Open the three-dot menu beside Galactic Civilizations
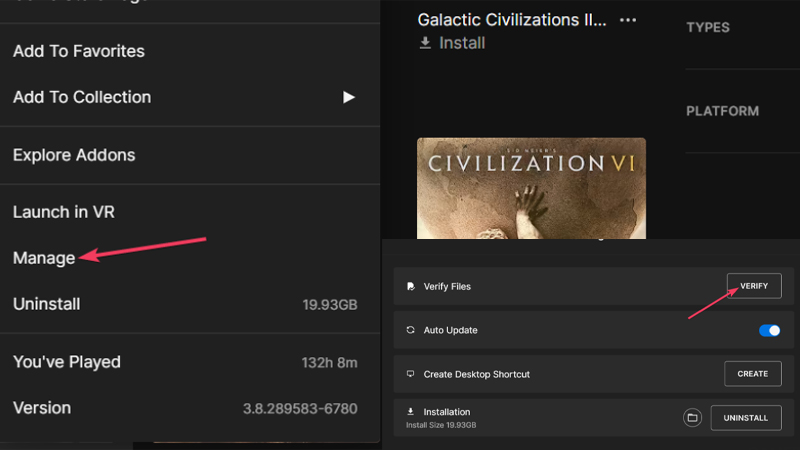 (628, 20)
